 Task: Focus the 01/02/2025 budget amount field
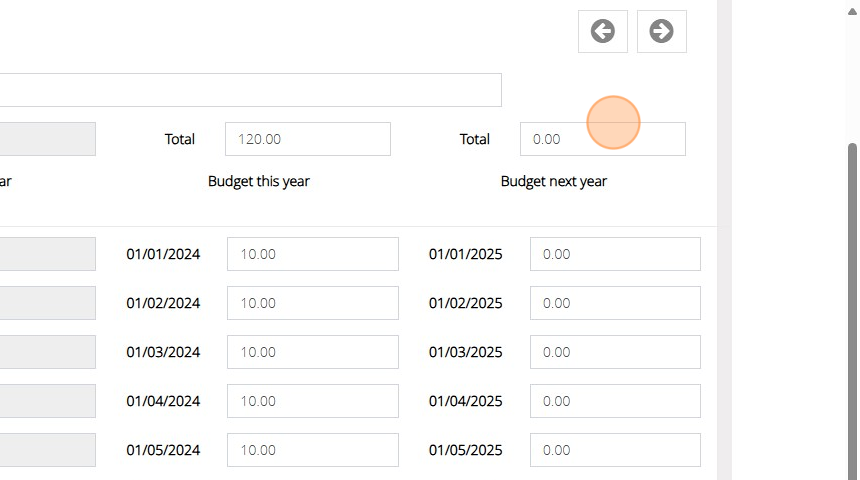pyautogui.click(x=615, y=303)
